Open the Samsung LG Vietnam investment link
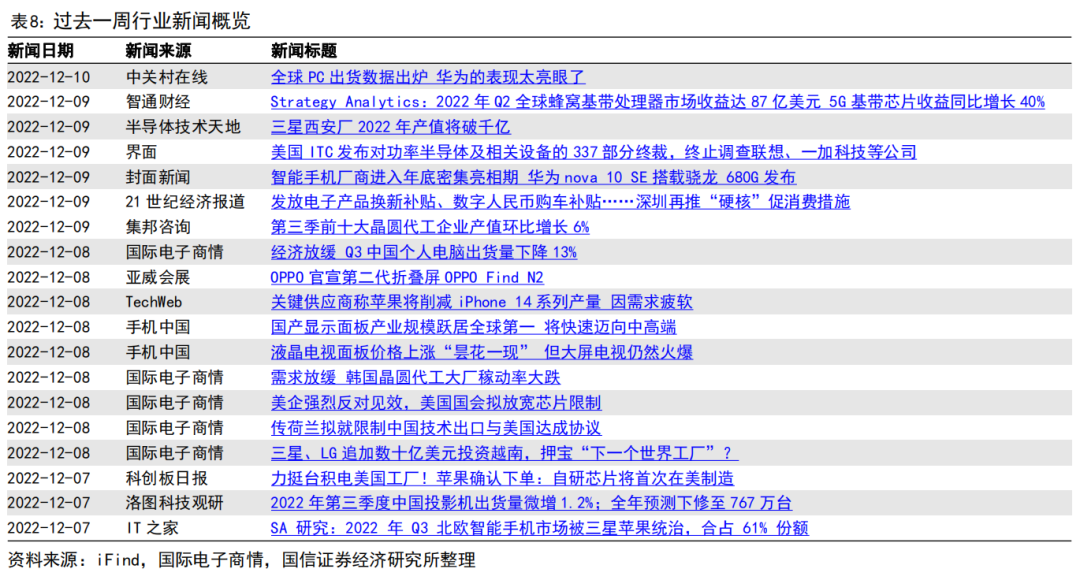The height and width of the screenshot is (580, 1080). [504, 453]
